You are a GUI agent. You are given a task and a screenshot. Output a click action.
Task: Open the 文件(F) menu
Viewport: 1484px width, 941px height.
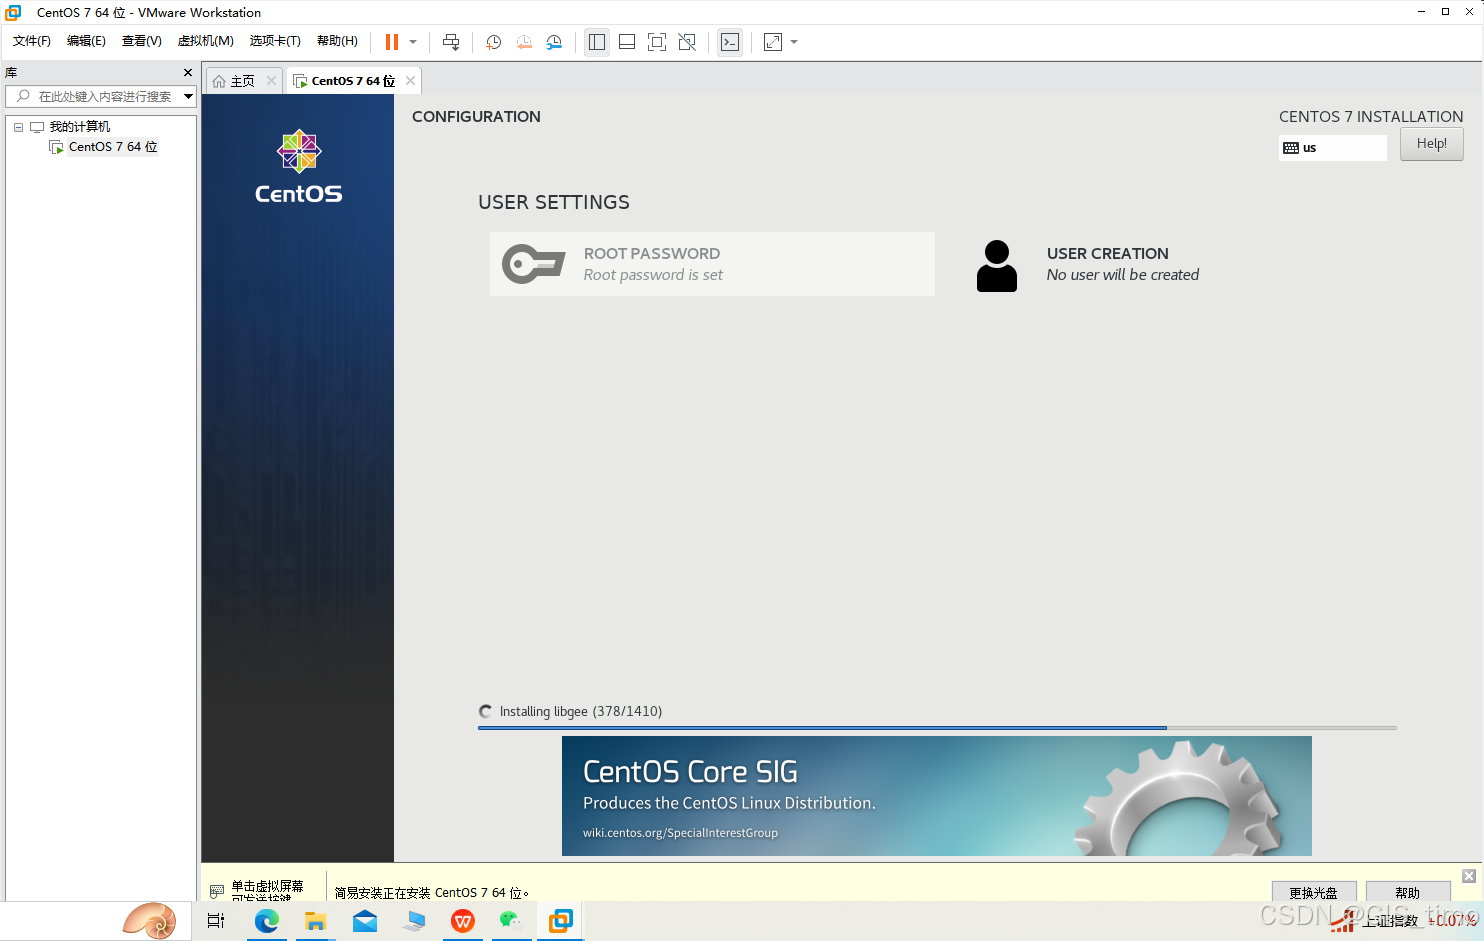pos(32,41)
